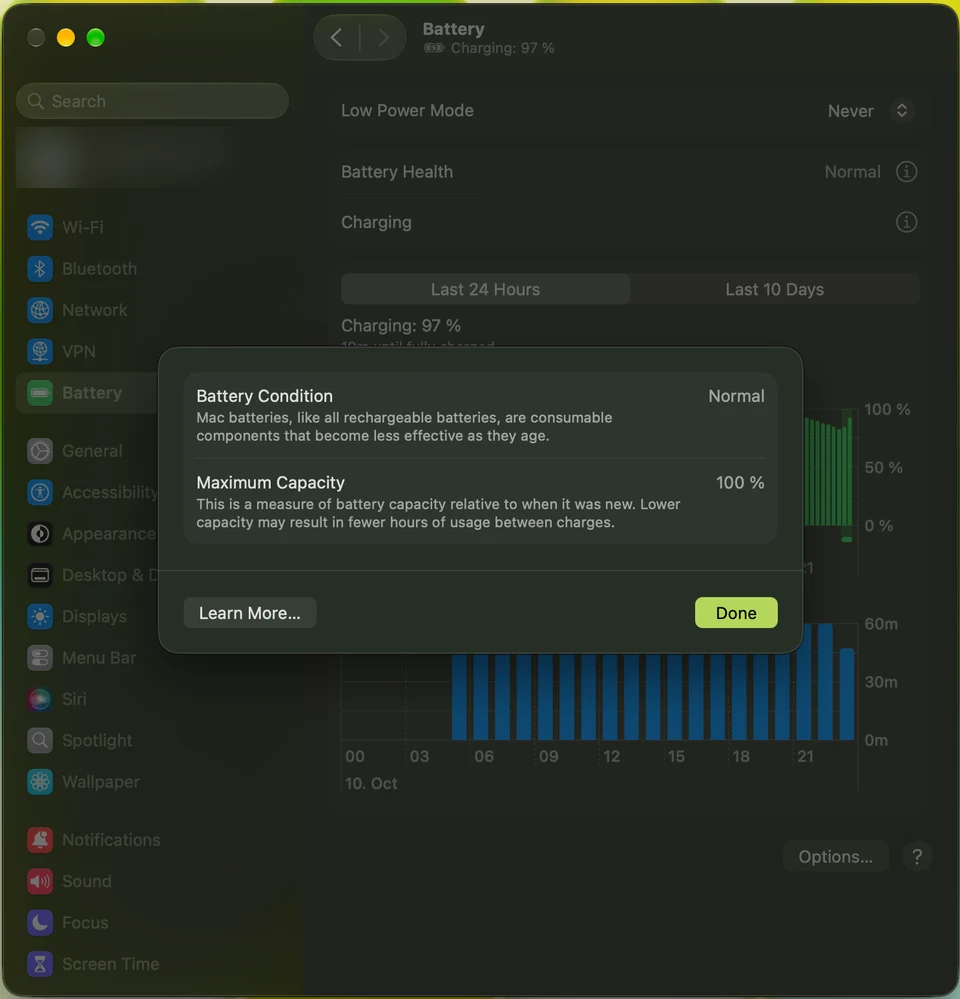This screenshot has height=999, width=960.
Task: Switch to the Last 24 Hours tab
Action: coord(485,289)
